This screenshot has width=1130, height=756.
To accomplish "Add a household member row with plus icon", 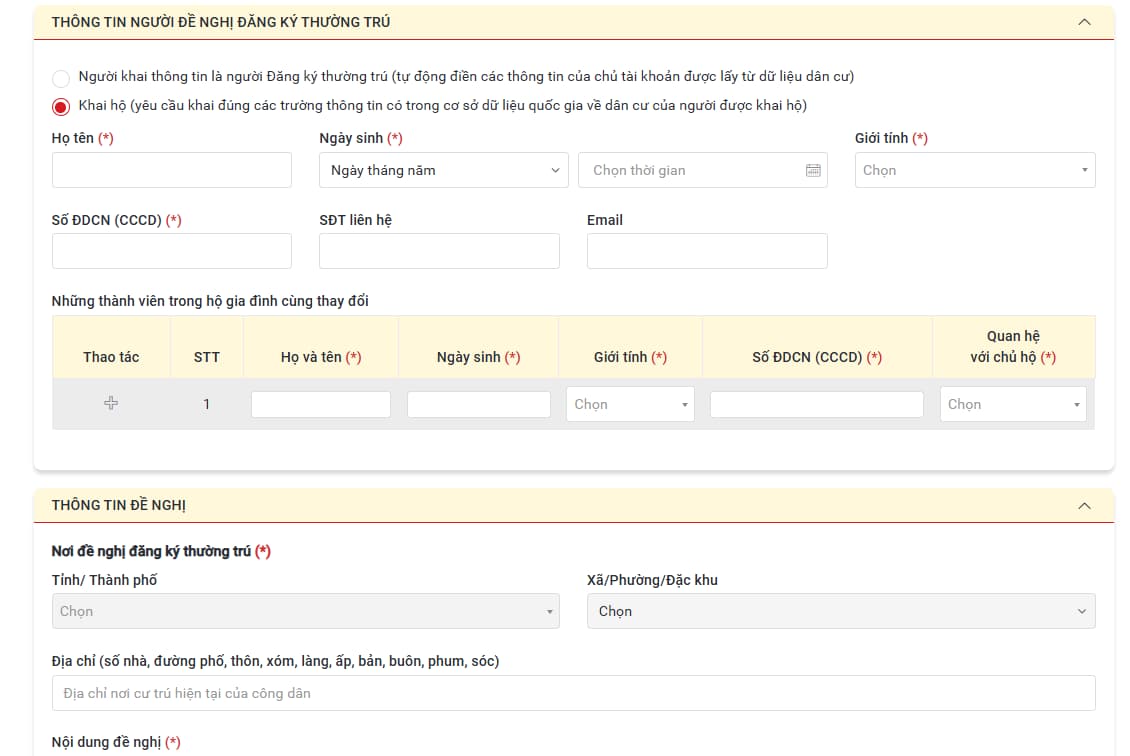I will tap(111, 403).
